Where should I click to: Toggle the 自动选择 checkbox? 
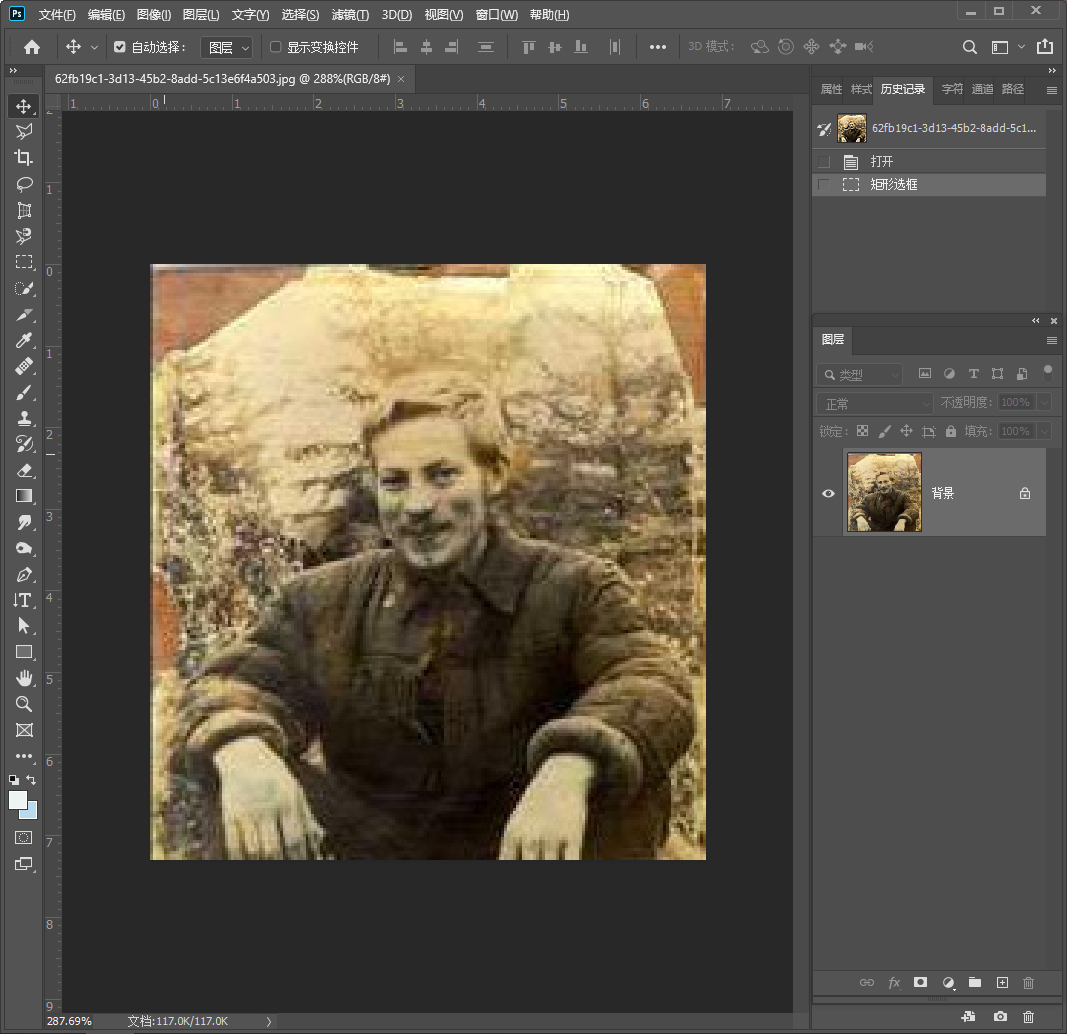tap(120, 47)
